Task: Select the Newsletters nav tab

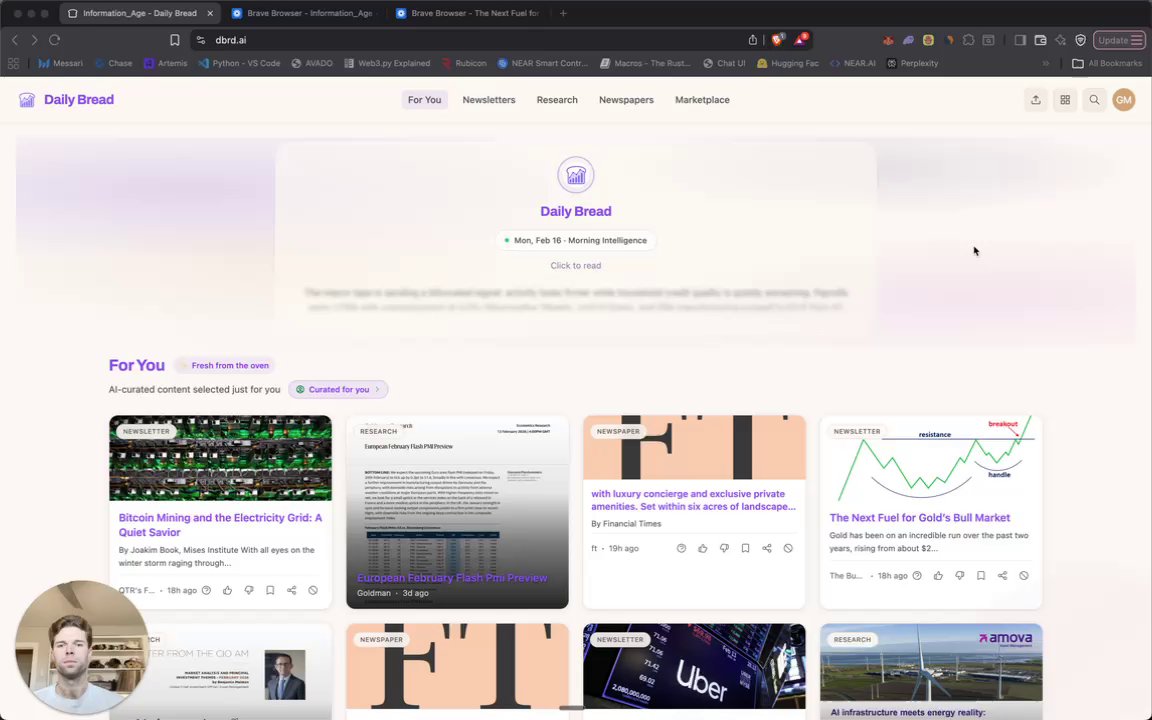Action: tap(489, 100)
